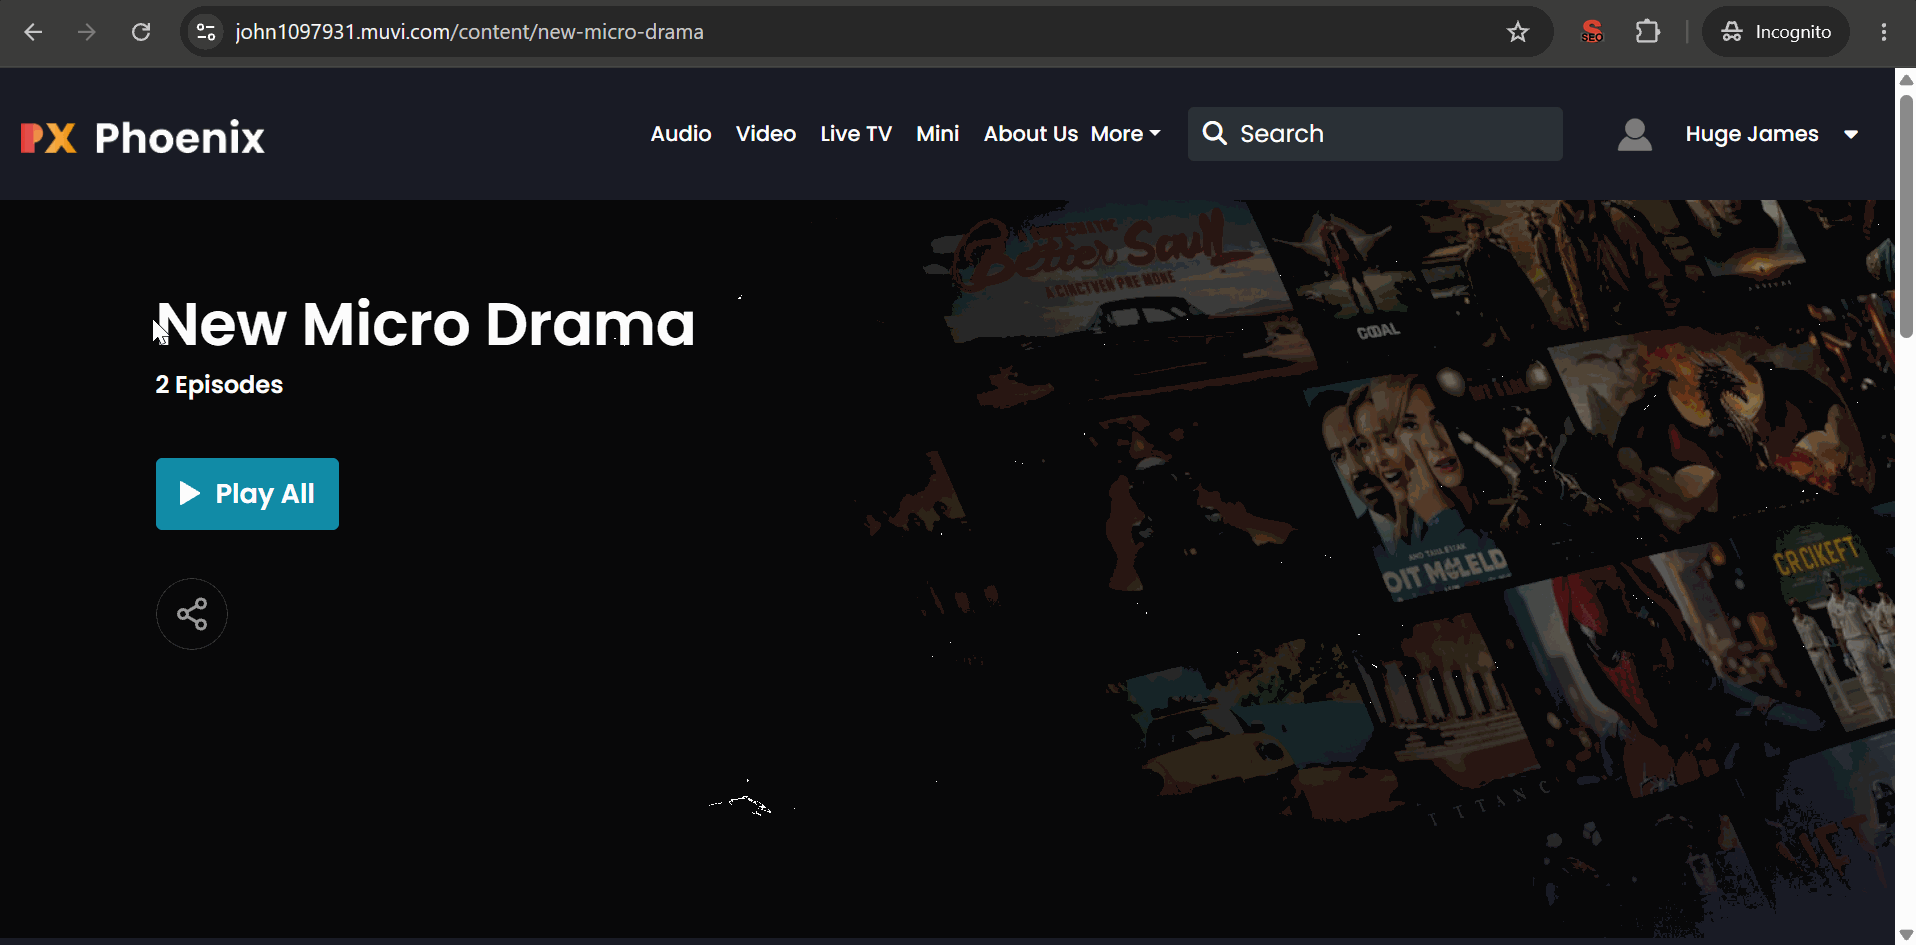
Task: Bookmark this page with the star icon
Action: (x=1518, y=32)
